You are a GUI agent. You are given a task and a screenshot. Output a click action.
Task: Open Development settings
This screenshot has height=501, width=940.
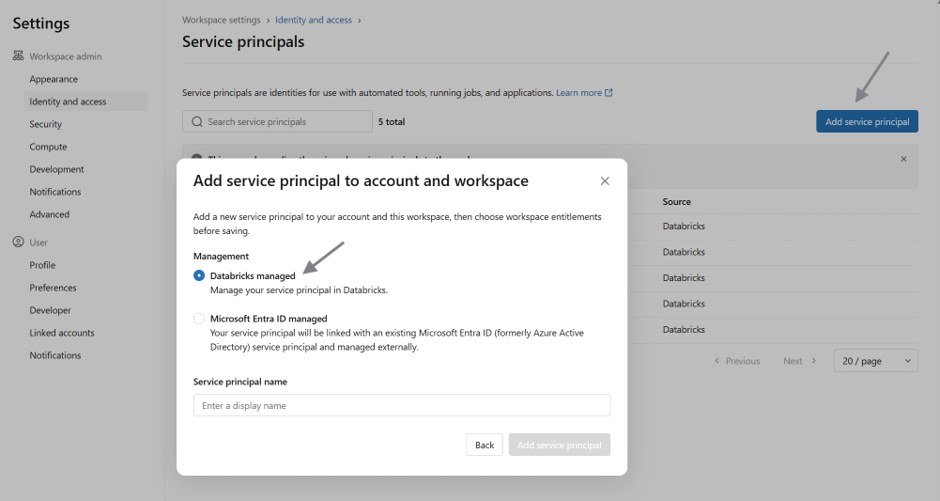[x=56, y=169]
